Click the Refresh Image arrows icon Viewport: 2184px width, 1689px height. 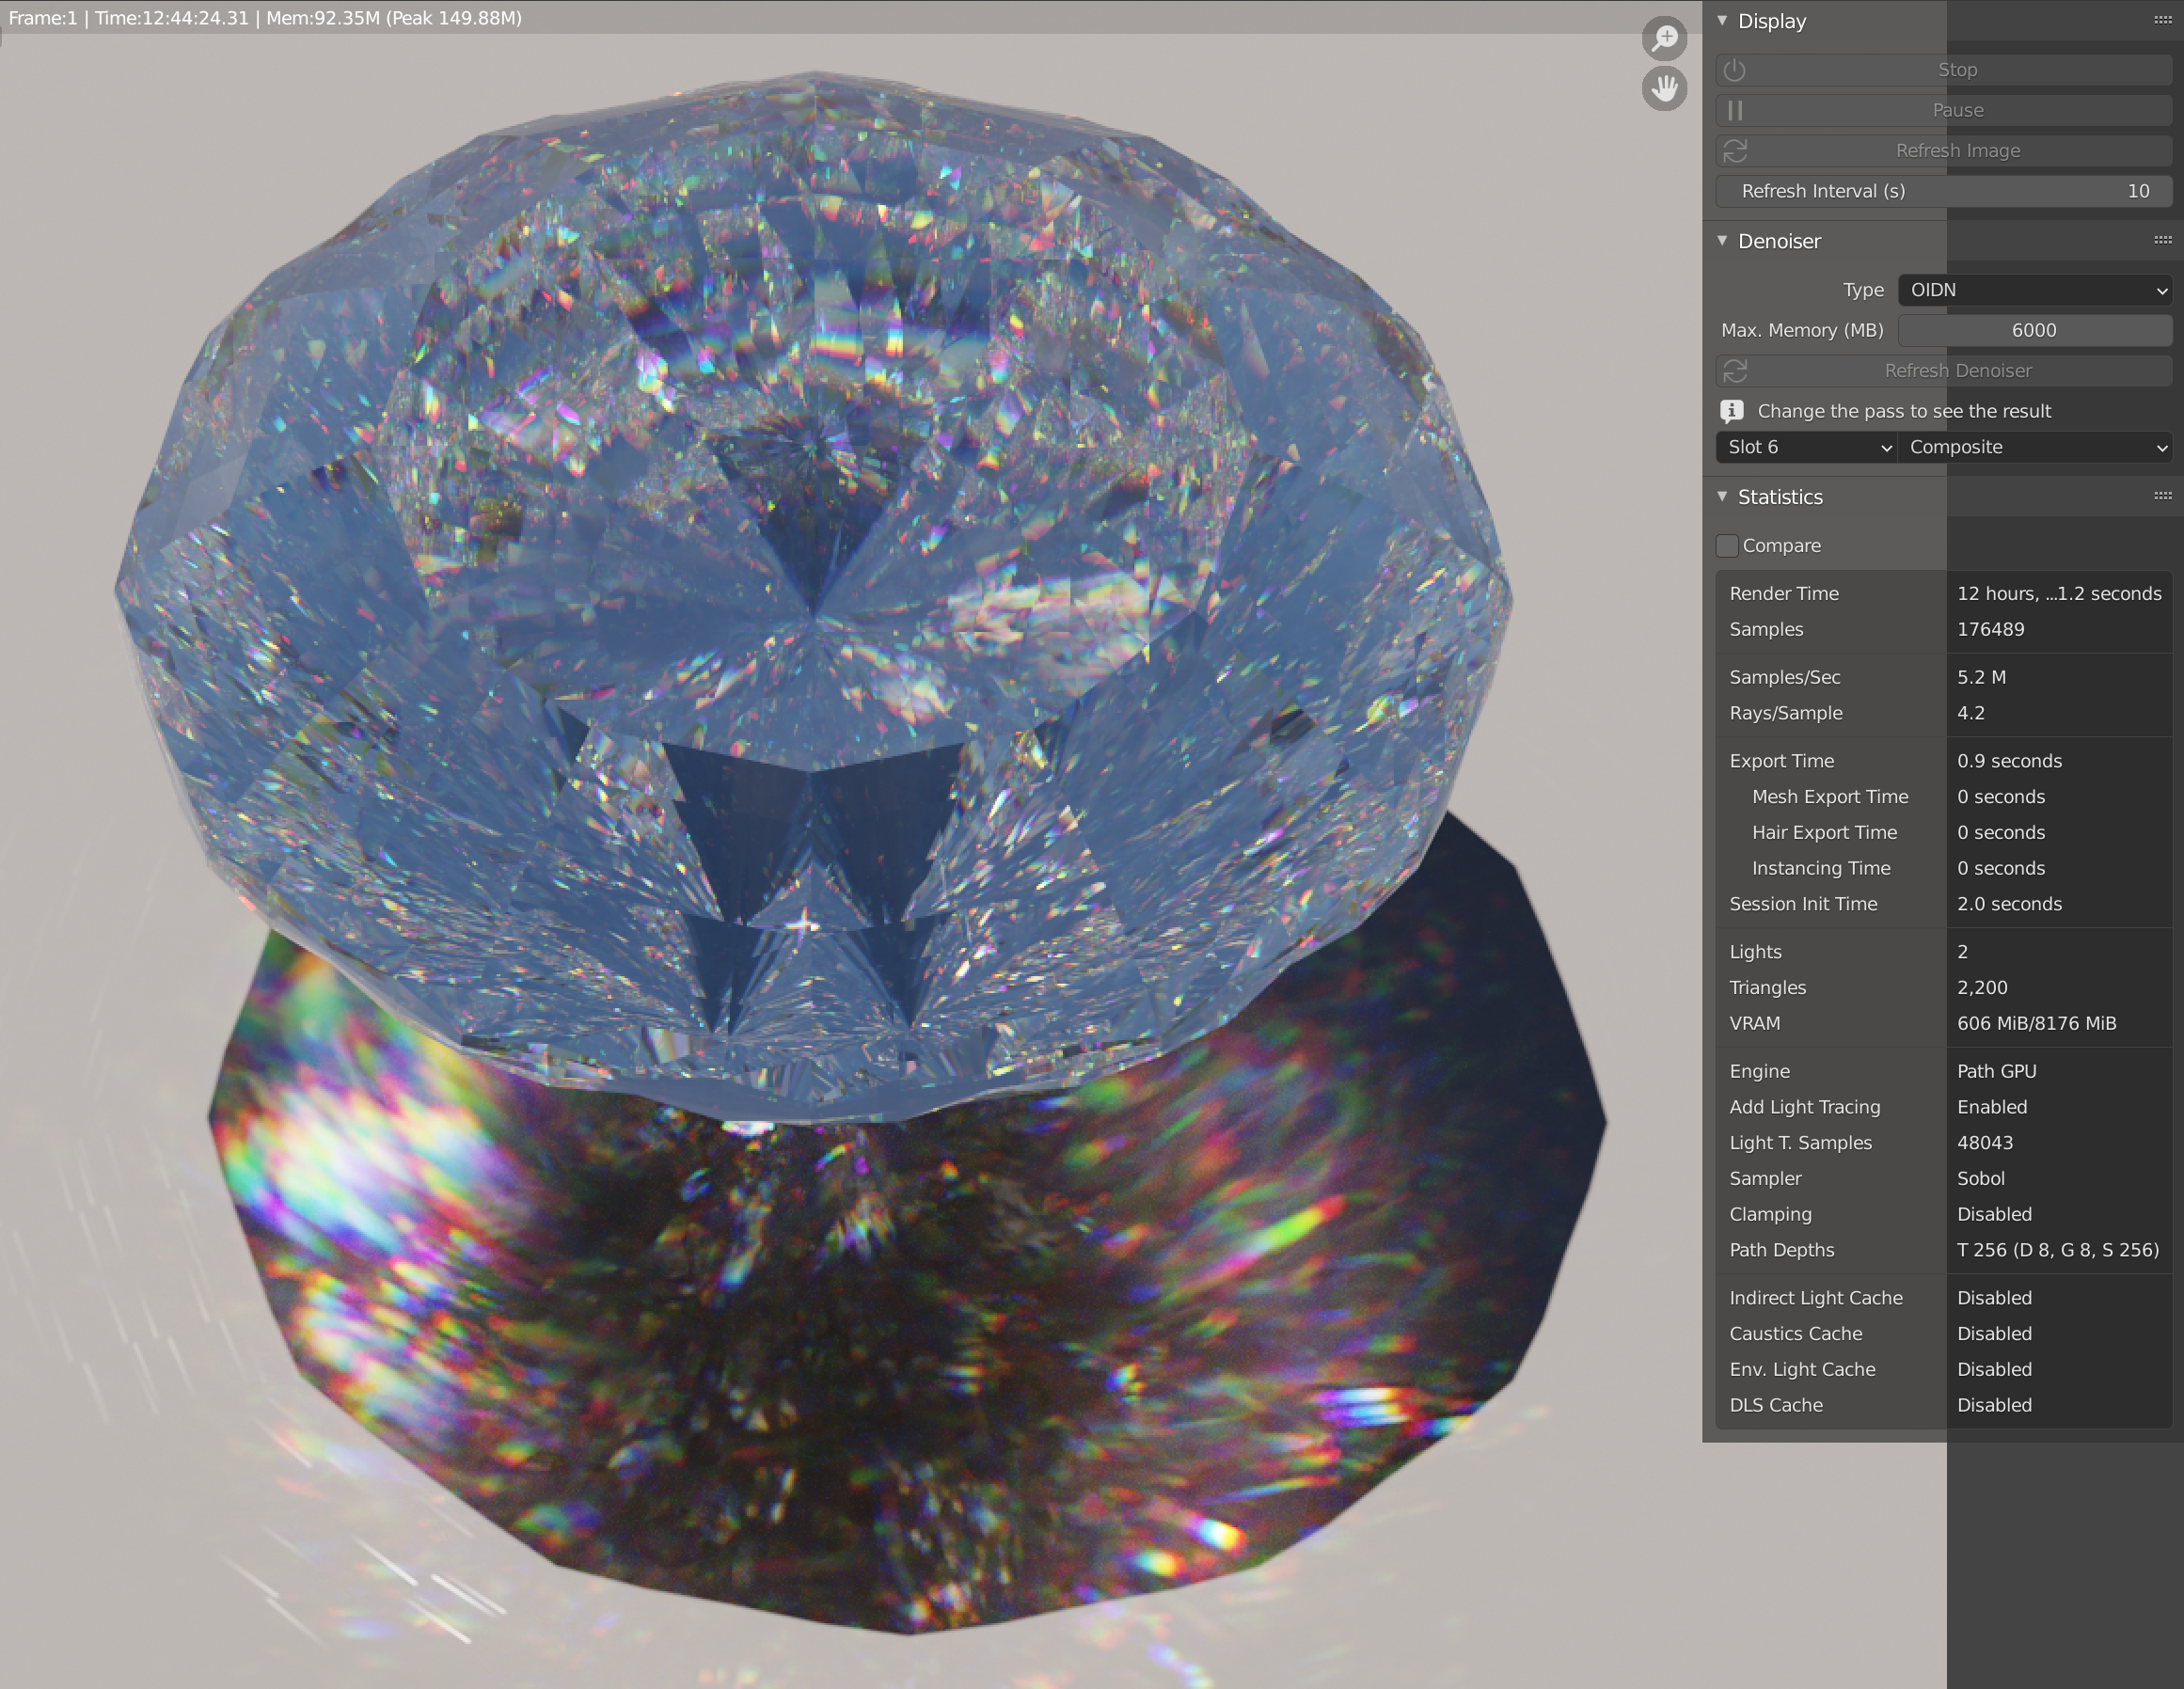pos(1735,151)
